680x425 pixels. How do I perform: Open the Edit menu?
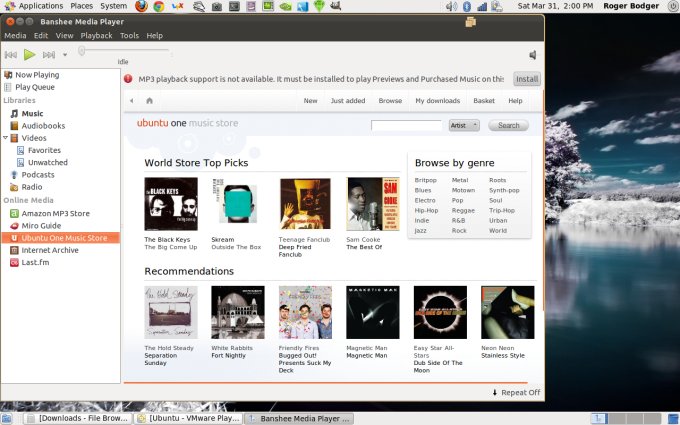[41, 36]
